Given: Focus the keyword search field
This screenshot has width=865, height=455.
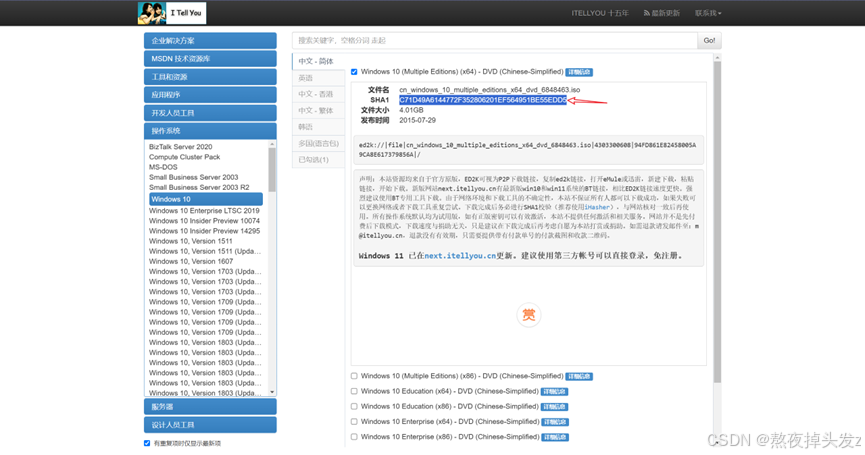Looking at the screenshot, I should point(494,40).
